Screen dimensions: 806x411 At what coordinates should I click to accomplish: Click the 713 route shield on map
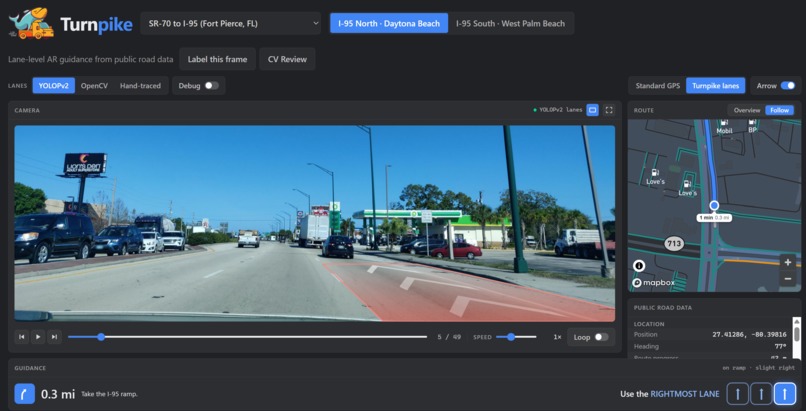tap(673, 242)
